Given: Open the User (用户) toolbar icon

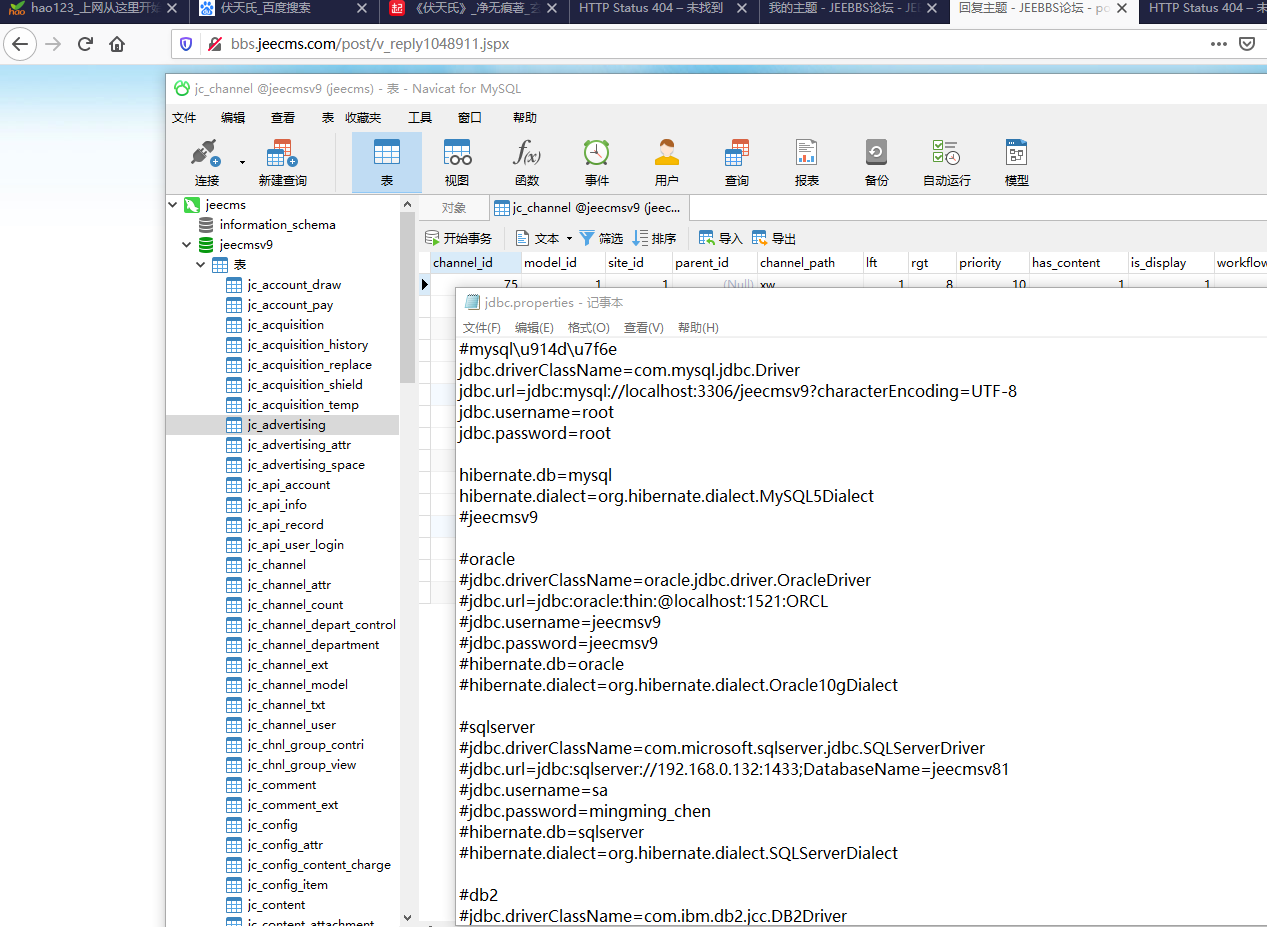Looking at the screenshot, I should (x=667, y=163).
